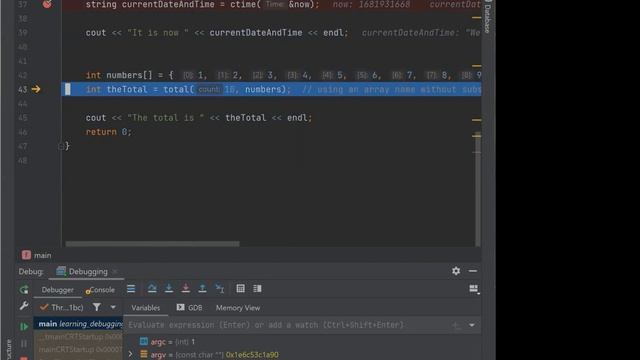Rerun the Debugging session
640x360 pixels.
point(24,289)
